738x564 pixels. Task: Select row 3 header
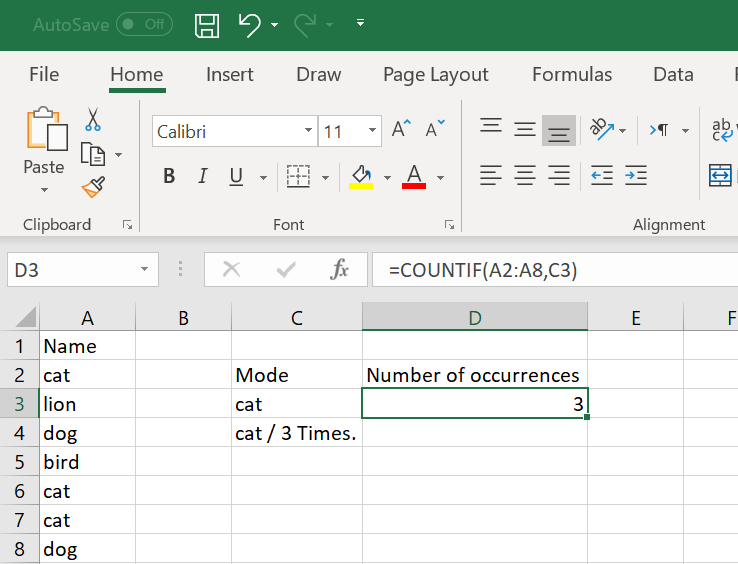pyautogui.click(x=19, y=404)
